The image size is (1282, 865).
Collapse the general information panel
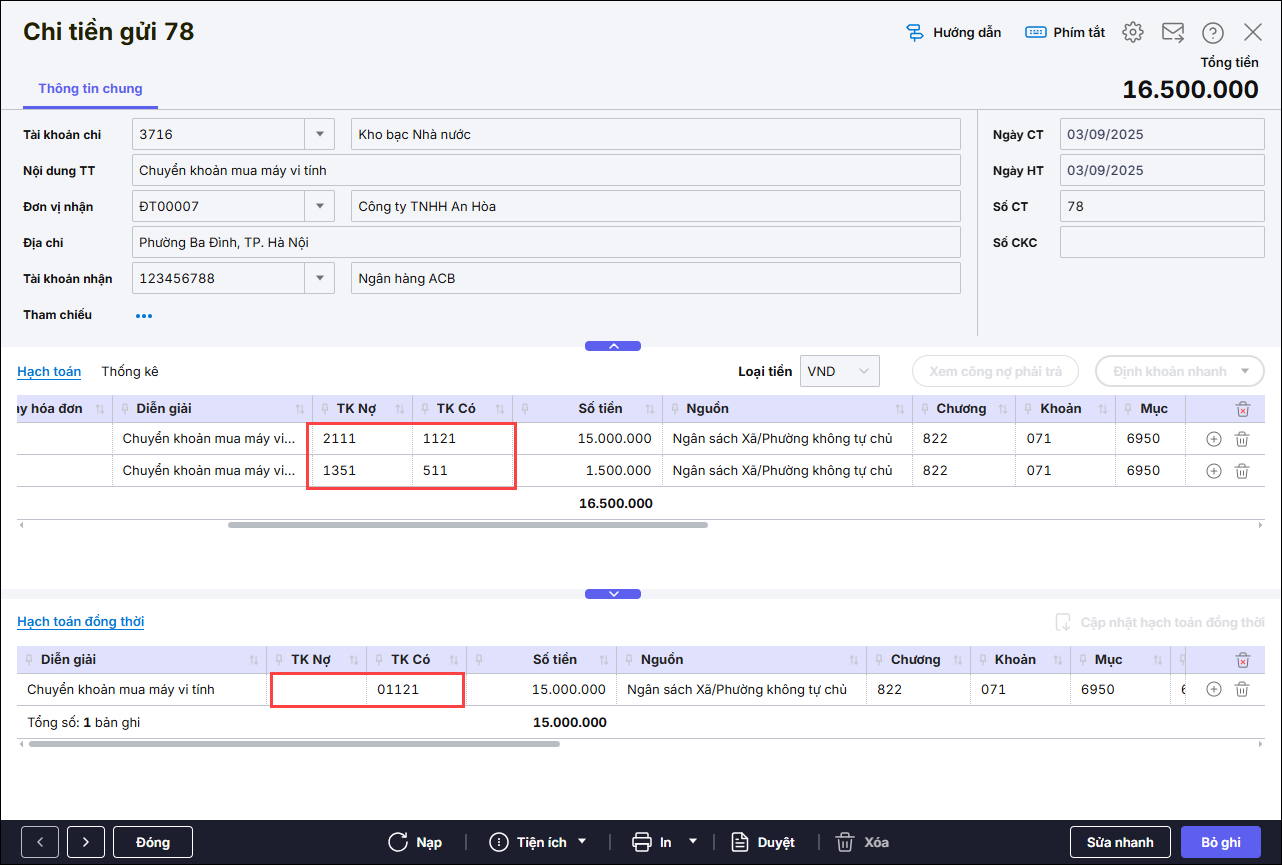[x=613, y=346]
